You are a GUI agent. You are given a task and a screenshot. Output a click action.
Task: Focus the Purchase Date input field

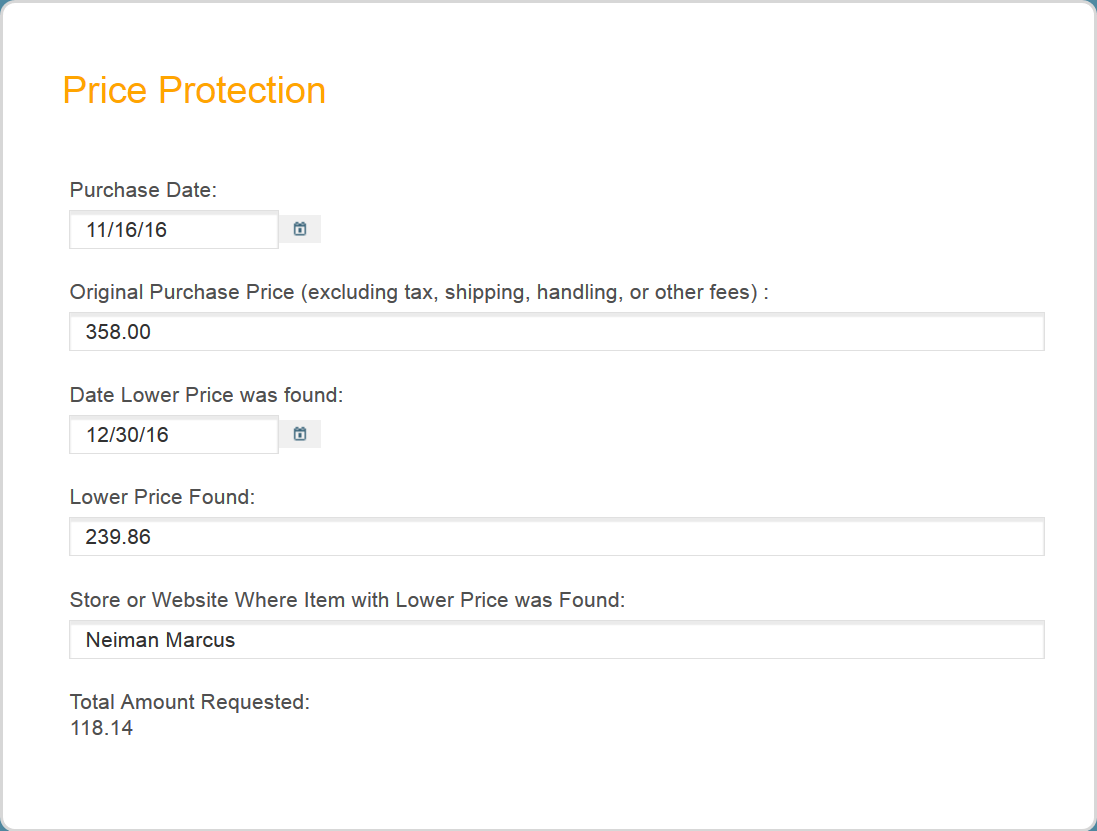click(174, 229)
